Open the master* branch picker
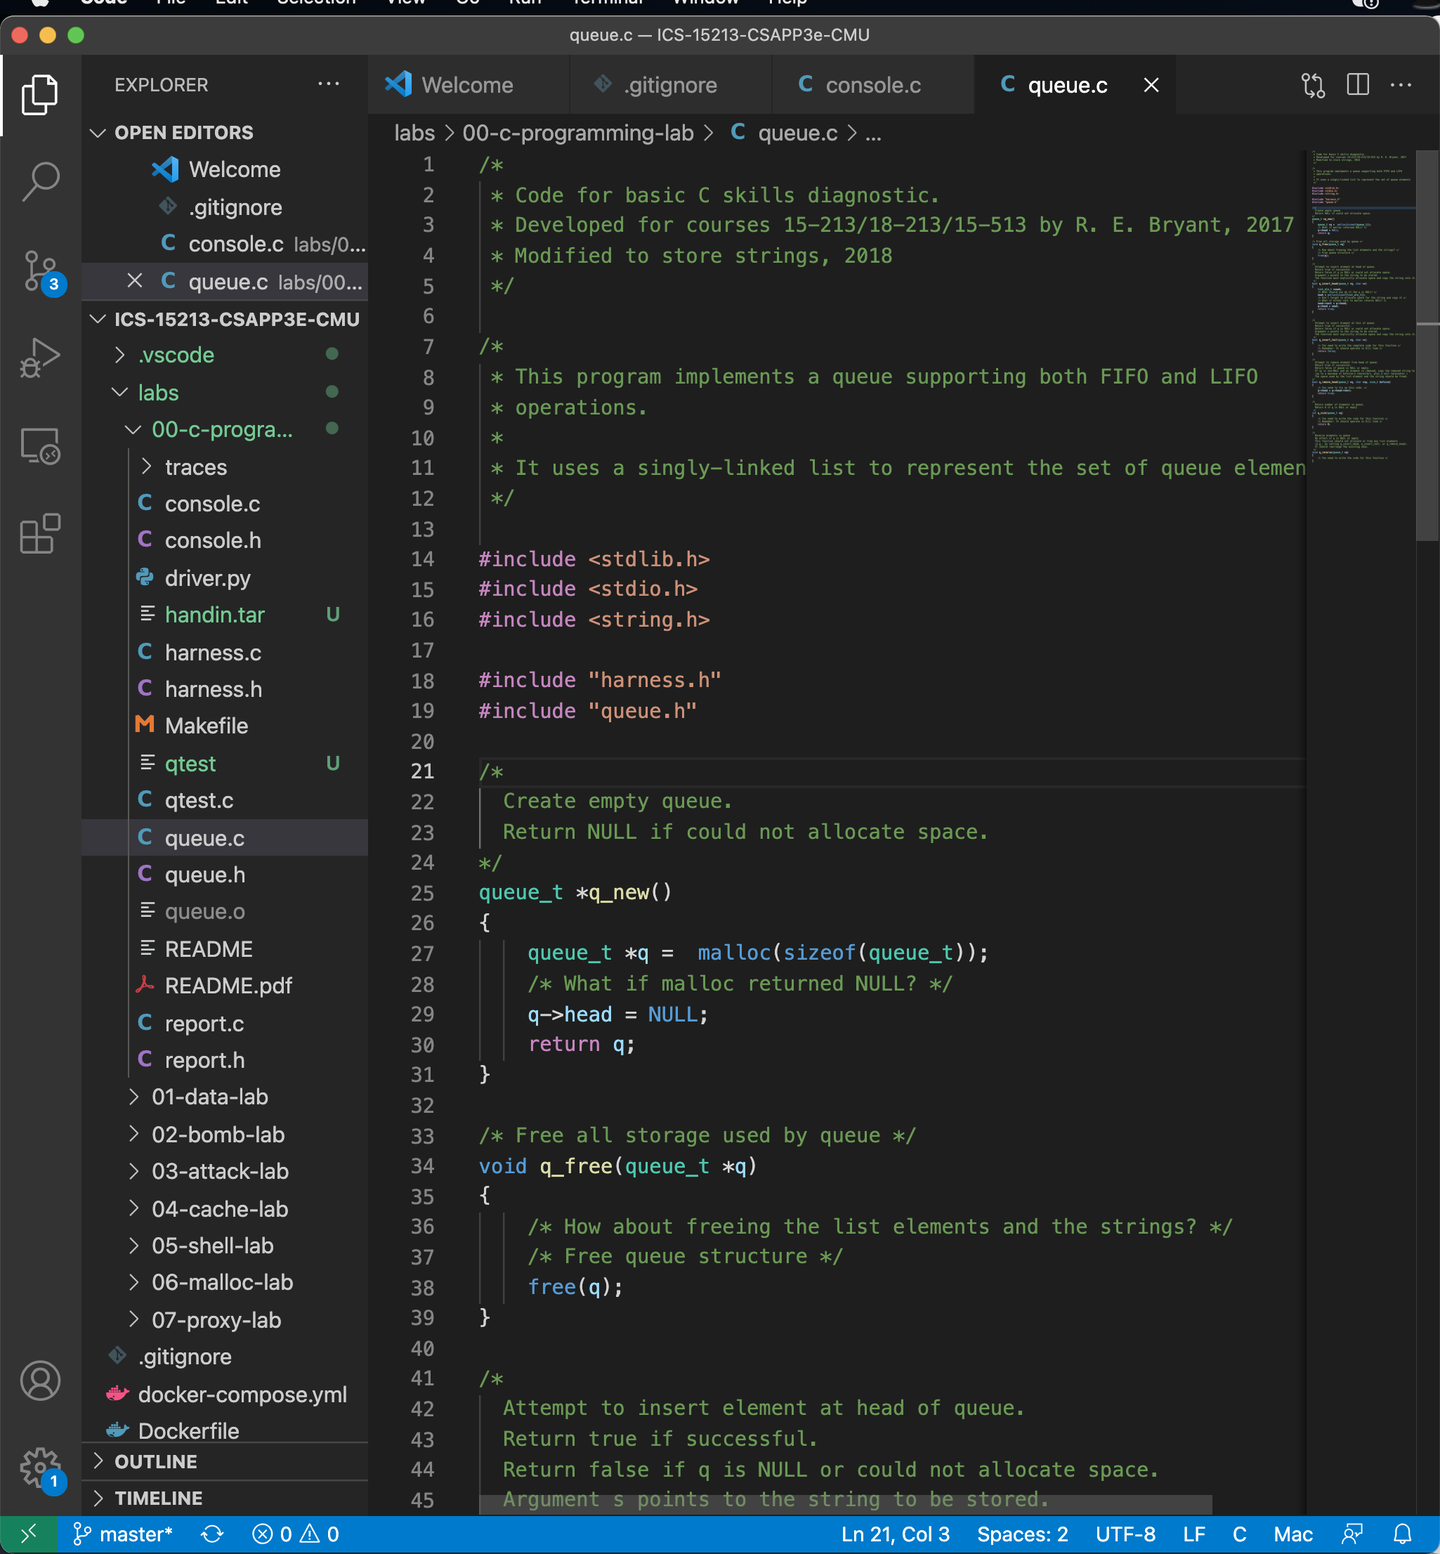The image size is (1440, 1554). pyautogui.click(x=123, y=1534)
